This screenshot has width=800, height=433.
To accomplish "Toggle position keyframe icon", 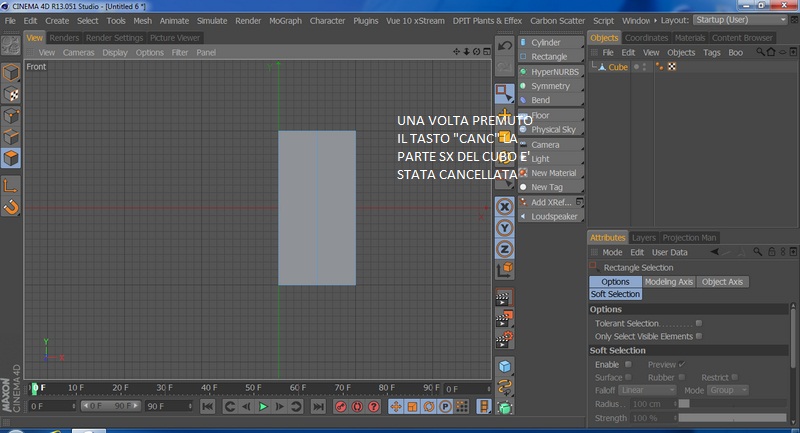I will point(395,406).
